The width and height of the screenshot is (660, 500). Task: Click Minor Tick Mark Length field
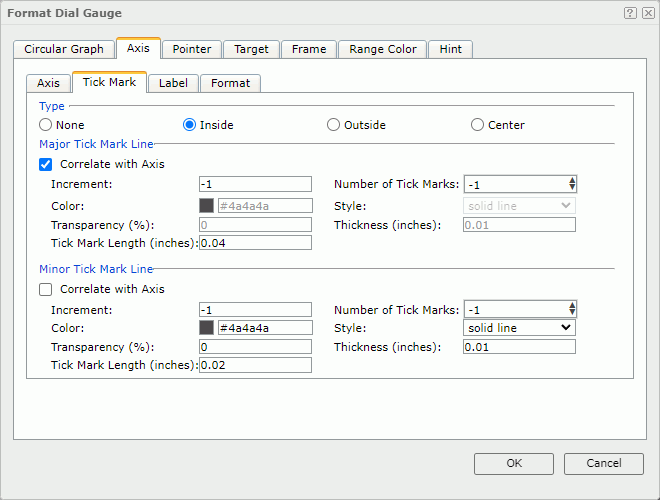click(255, 365)
